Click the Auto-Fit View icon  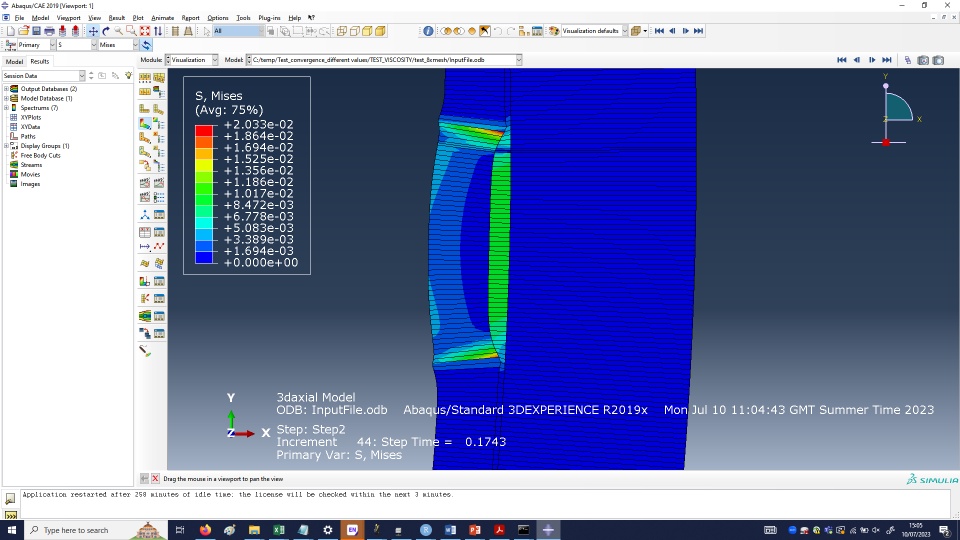tap(145, 31)
